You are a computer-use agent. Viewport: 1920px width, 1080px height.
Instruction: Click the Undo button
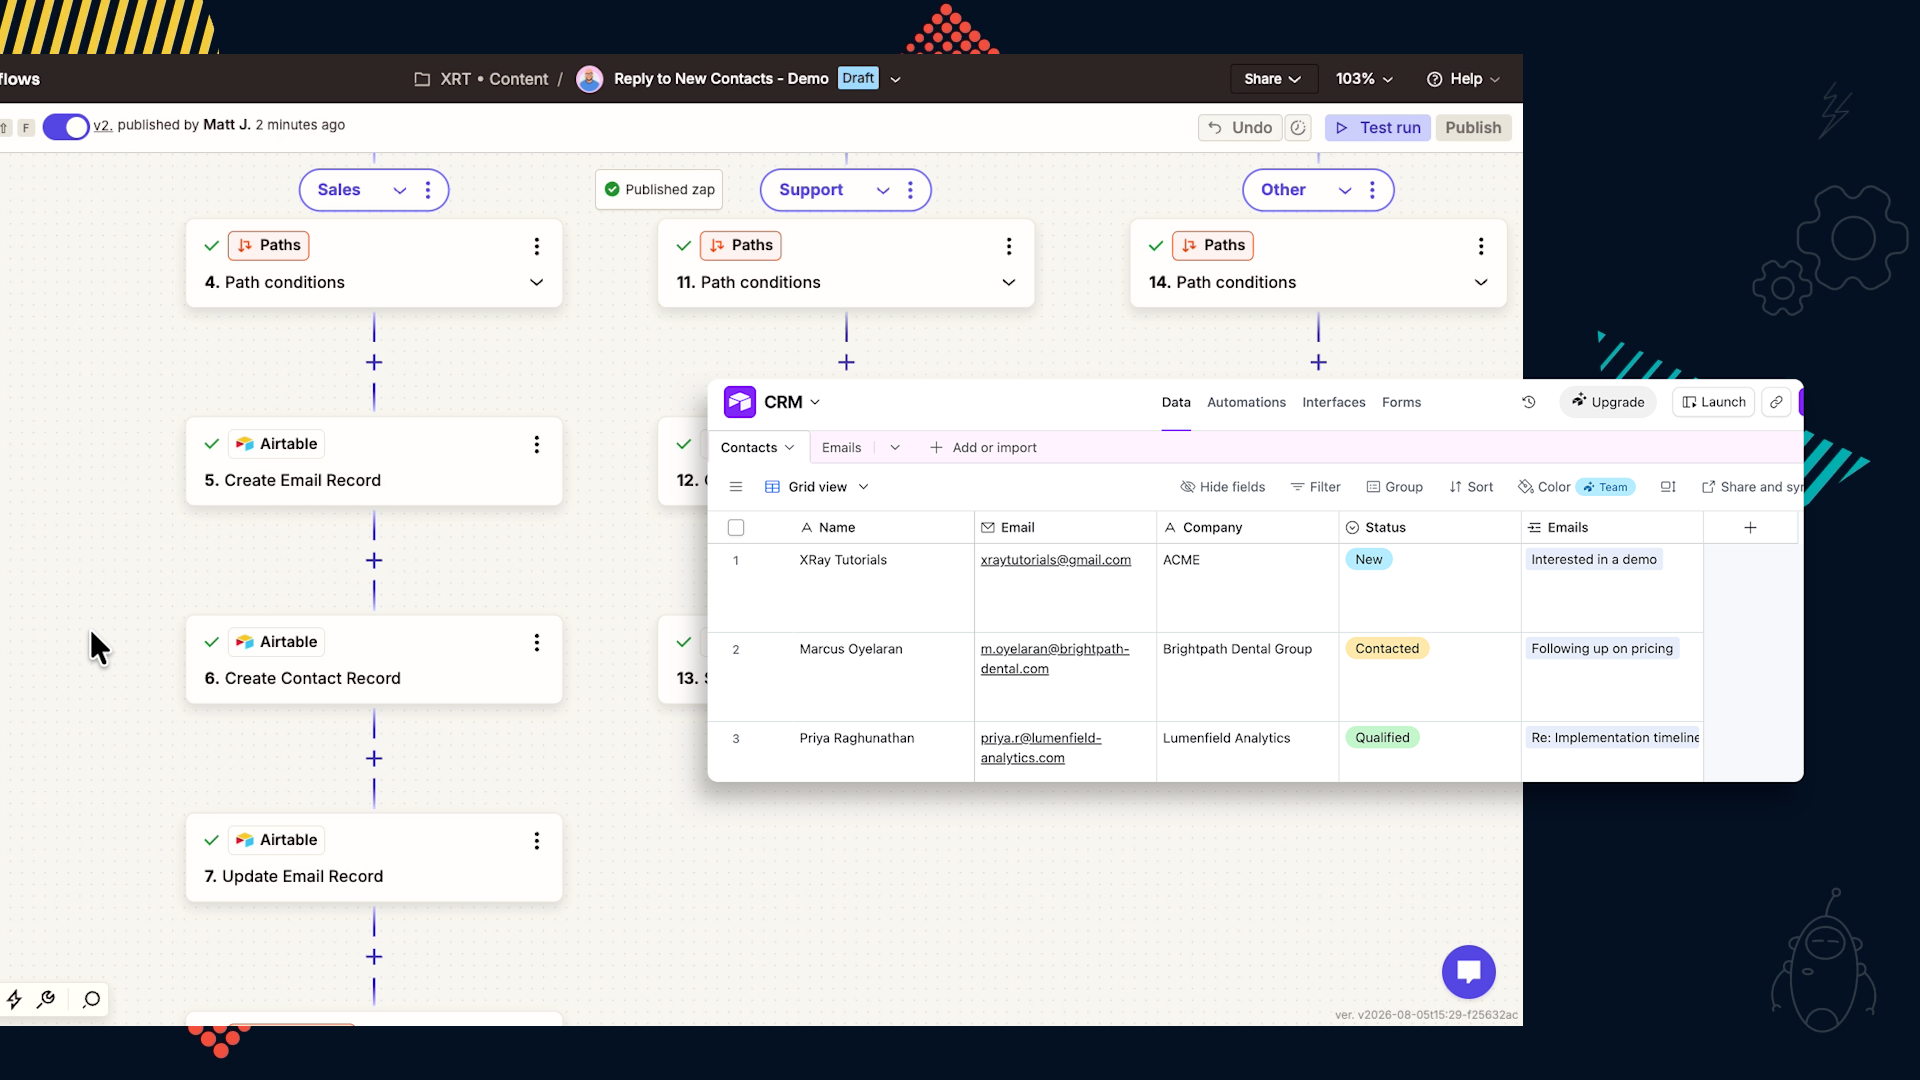tap(1240, 128)
